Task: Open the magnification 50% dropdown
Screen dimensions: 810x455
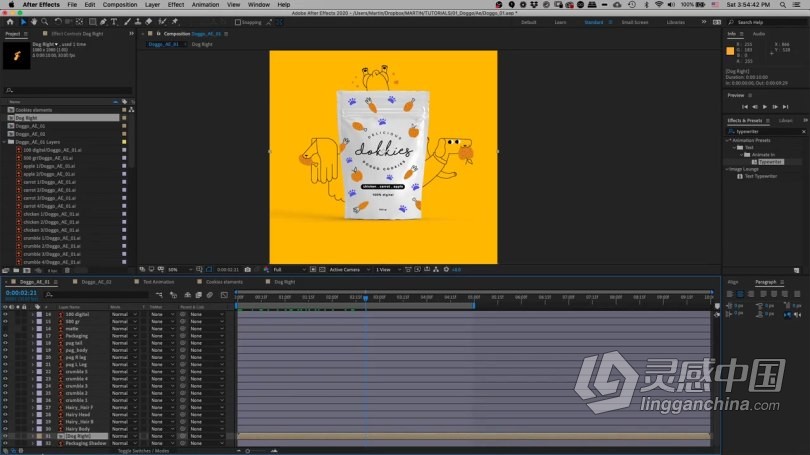Action: (180, 270)
